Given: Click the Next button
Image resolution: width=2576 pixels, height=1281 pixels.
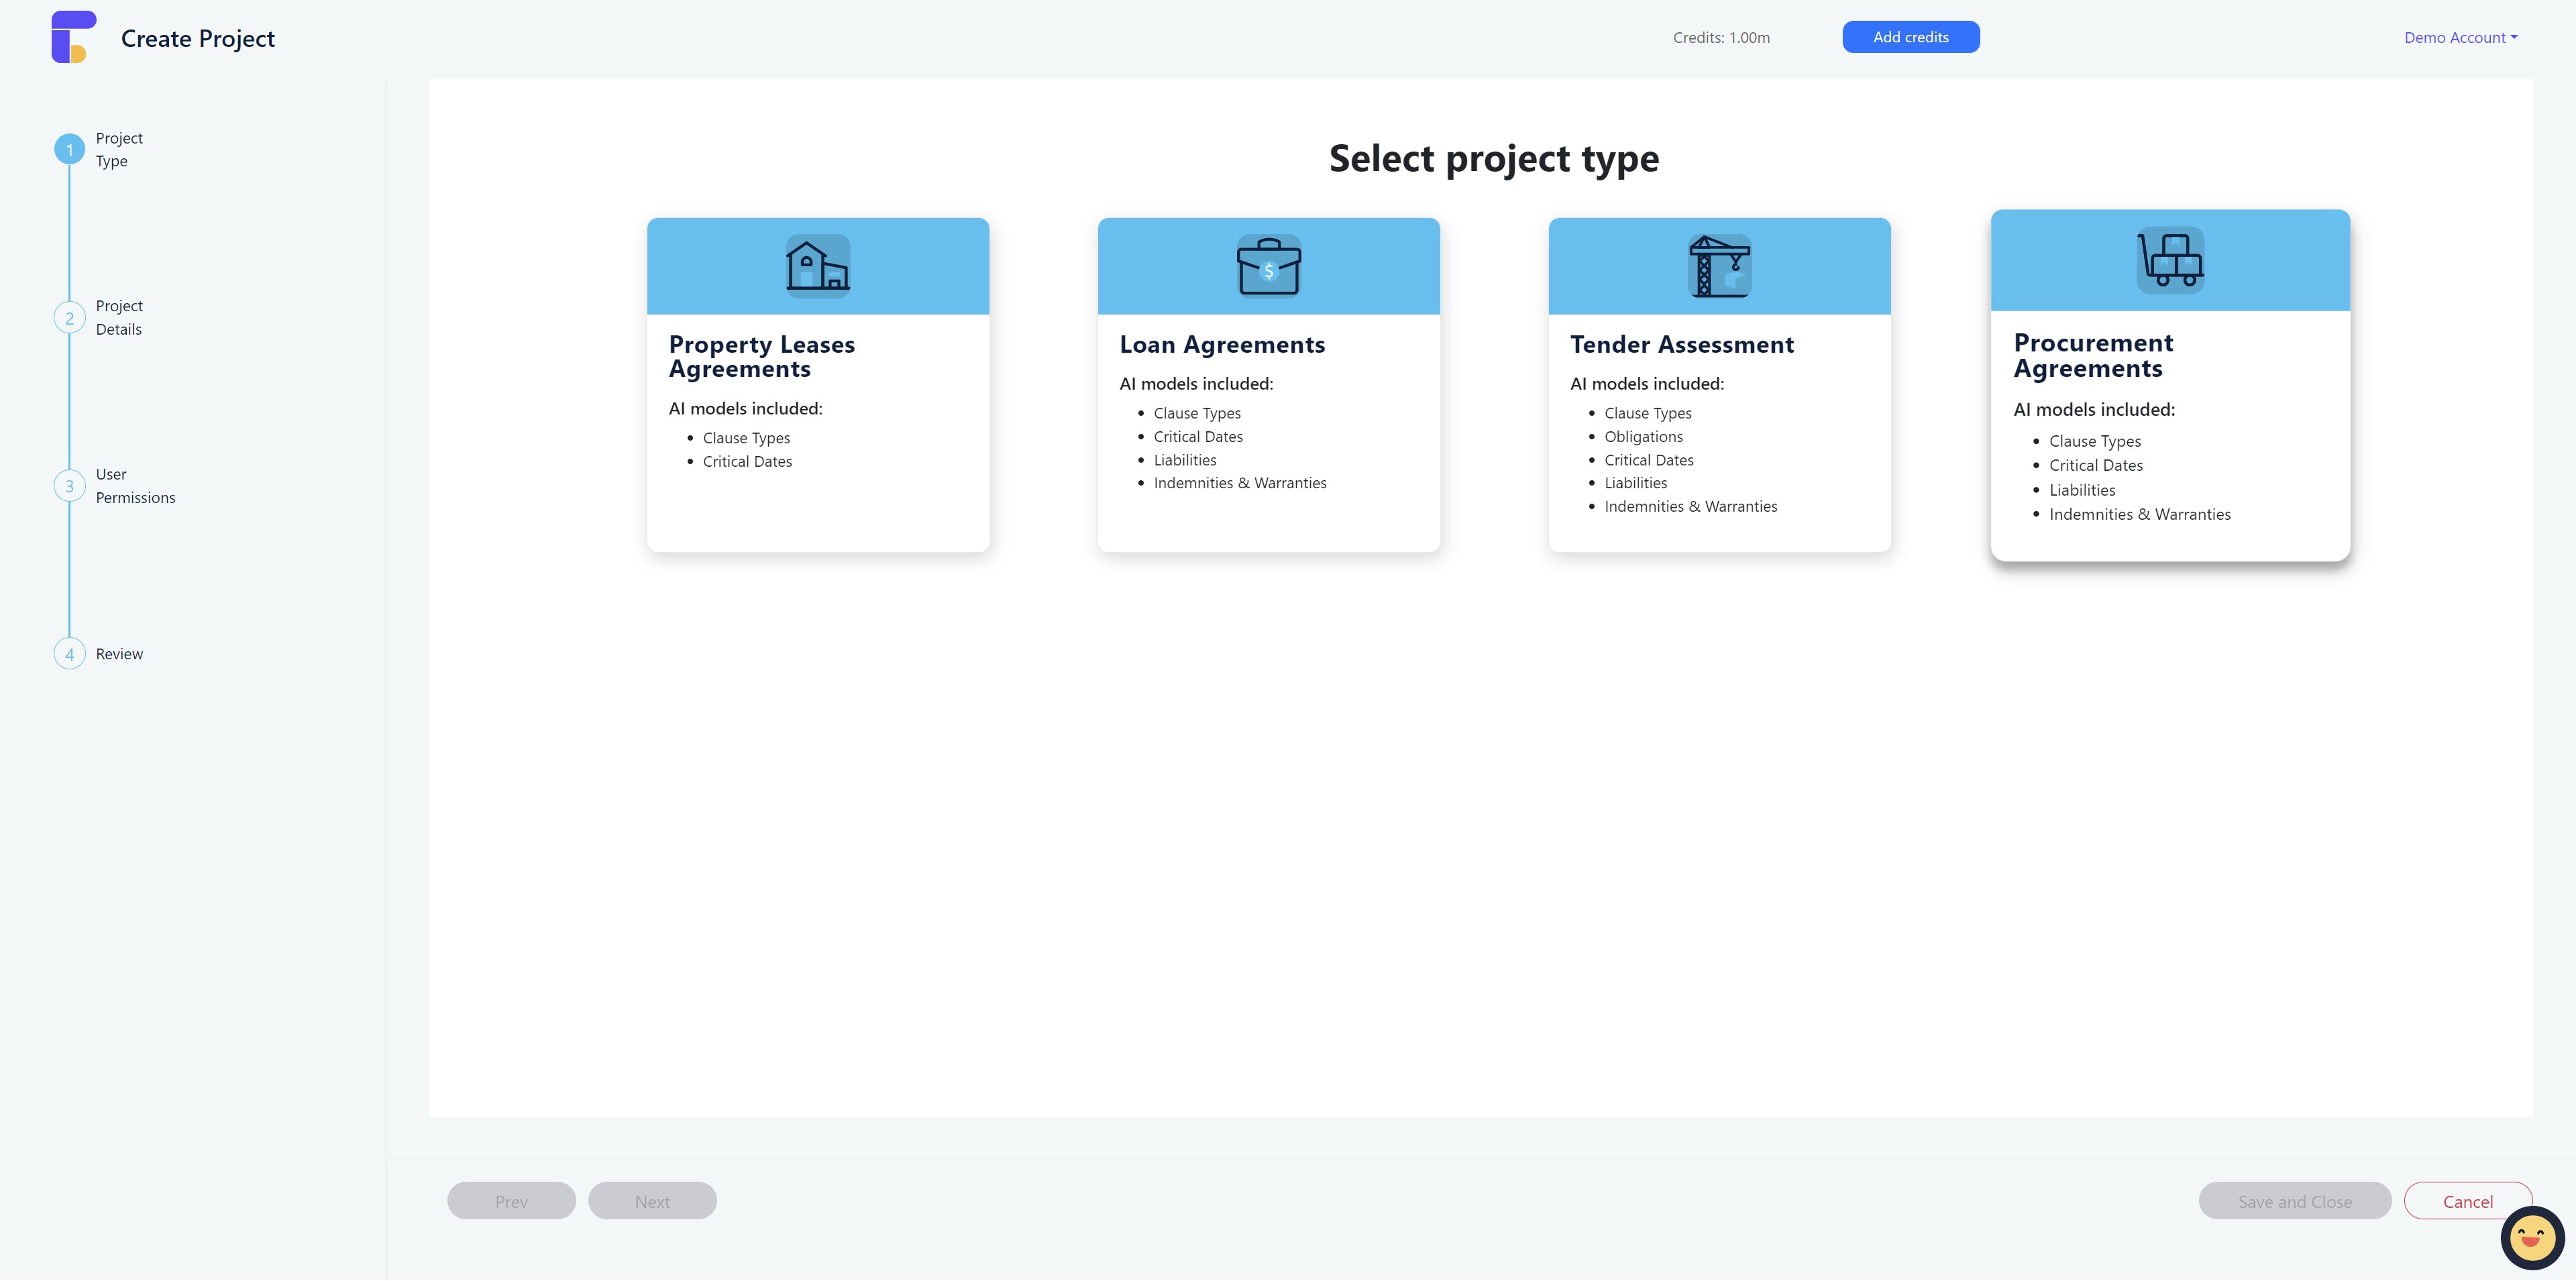Looking at the screenshot, I should (x=652, y=1201).
